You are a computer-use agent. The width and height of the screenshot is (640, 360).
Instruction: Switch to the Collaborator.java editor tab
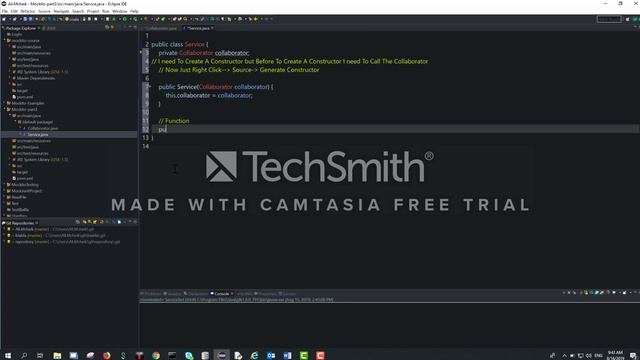coord(160,28)
